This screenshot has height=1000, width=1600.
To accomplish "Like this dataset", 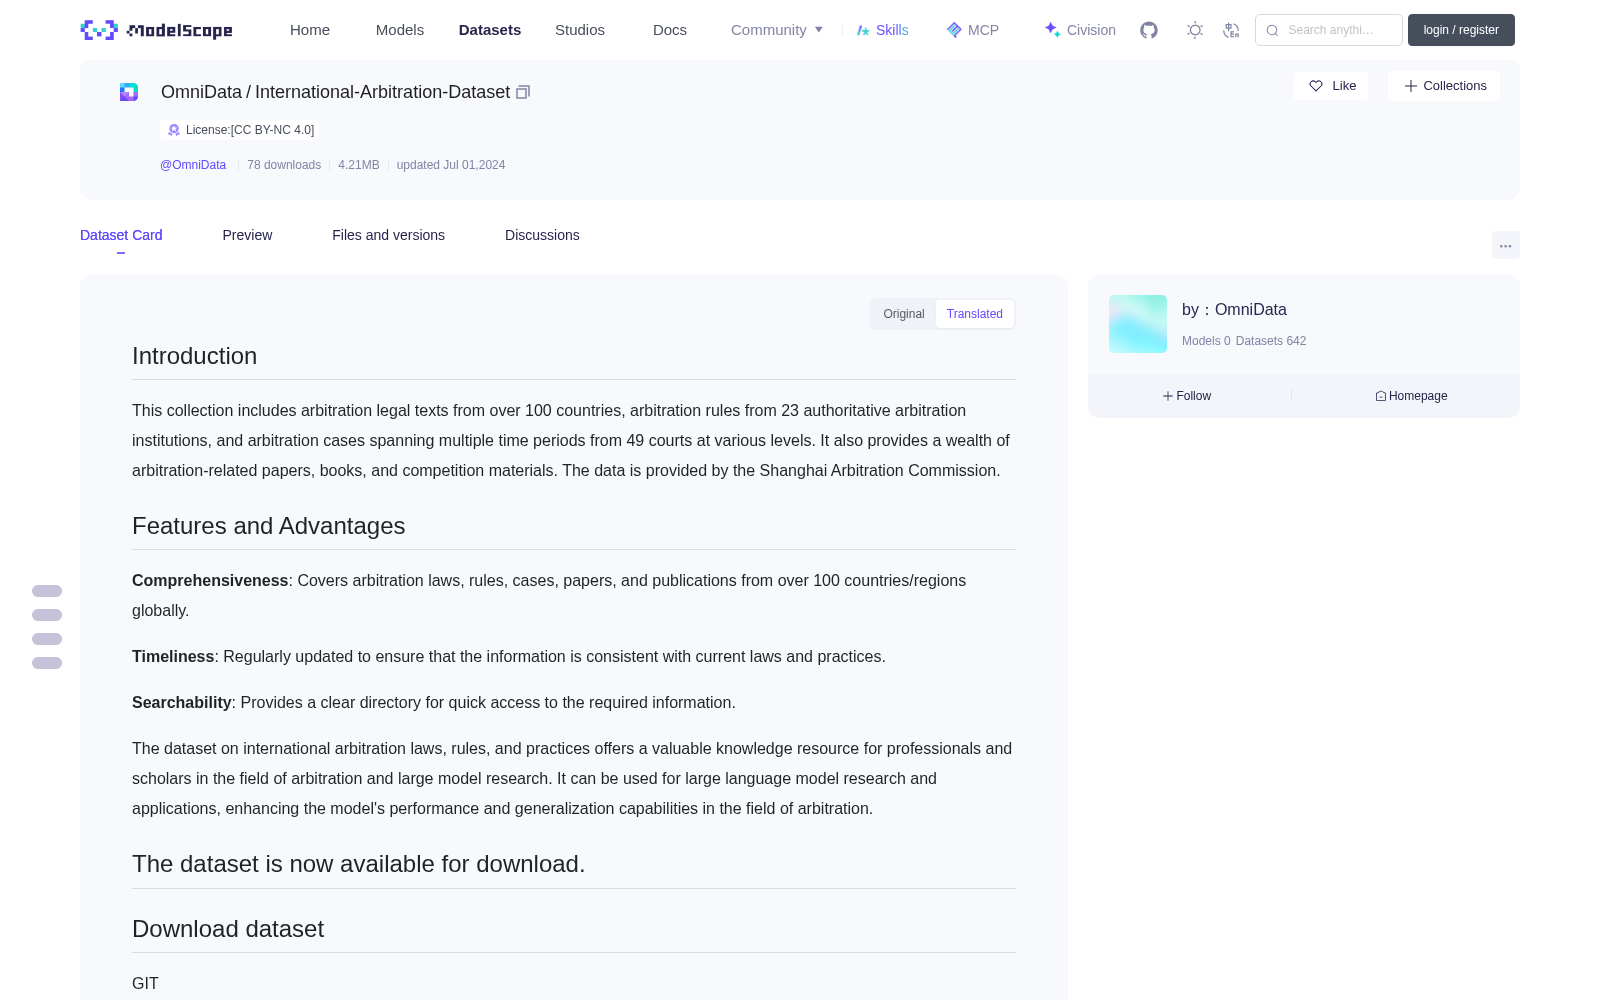I will (x=1332, y=86).
